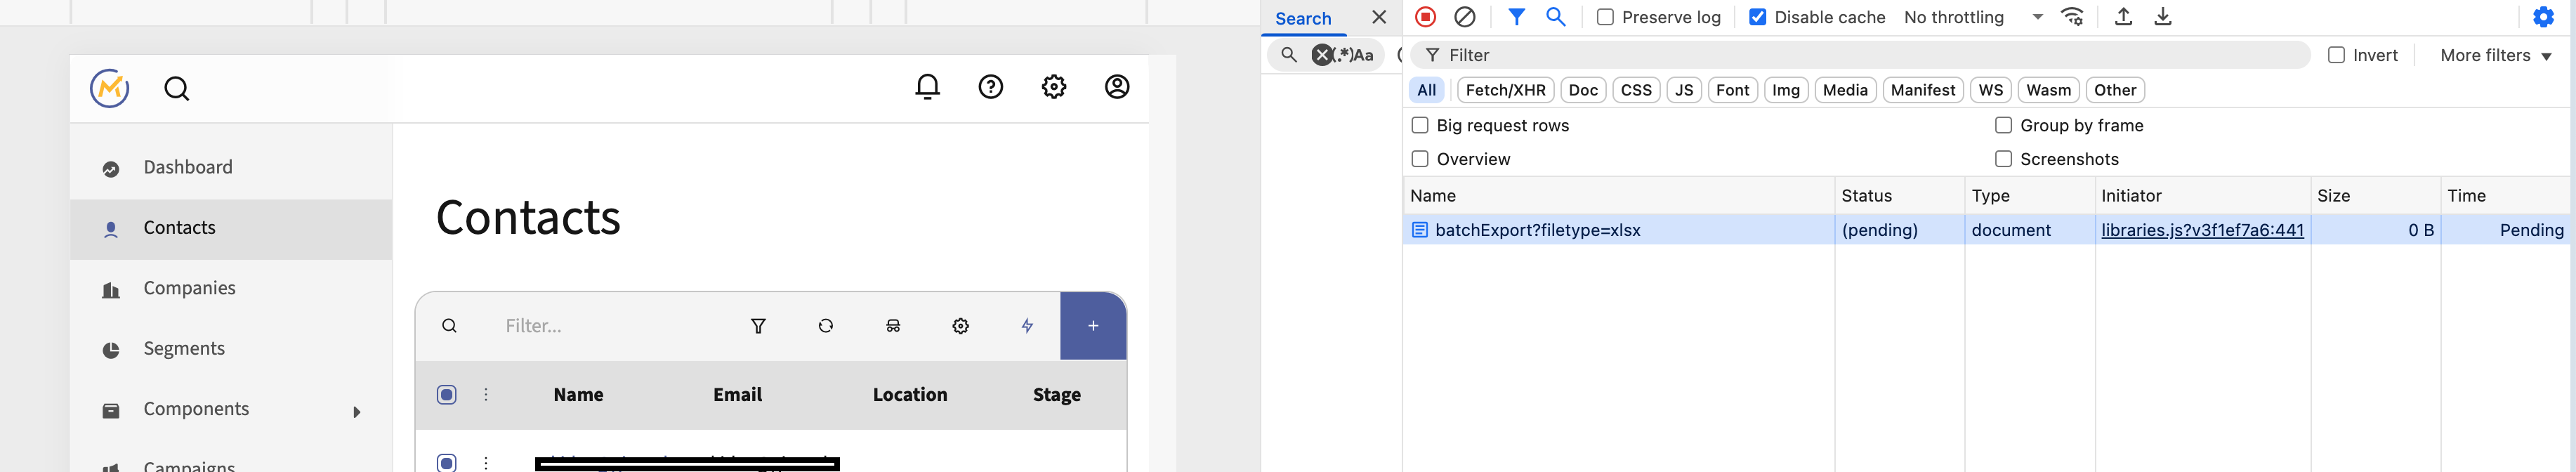Enable Screenshots checkbox
This screenshot has height=472, width=2576.
pyautogui.click(x=2003, y=159)
